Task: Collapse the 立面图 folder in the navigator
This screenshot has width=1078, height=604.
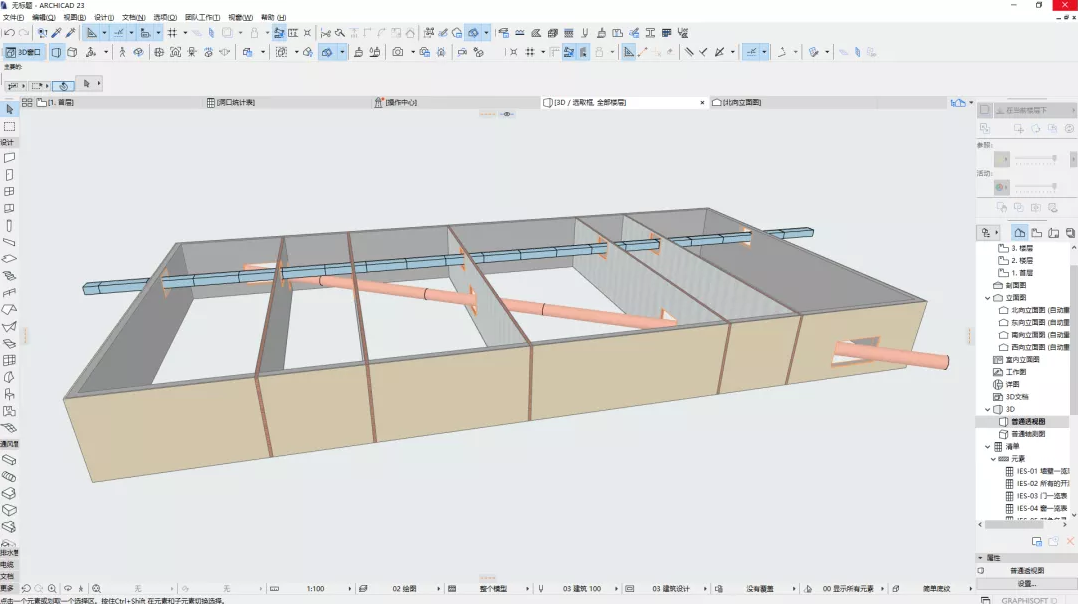Action: click(x=987, y=298)
